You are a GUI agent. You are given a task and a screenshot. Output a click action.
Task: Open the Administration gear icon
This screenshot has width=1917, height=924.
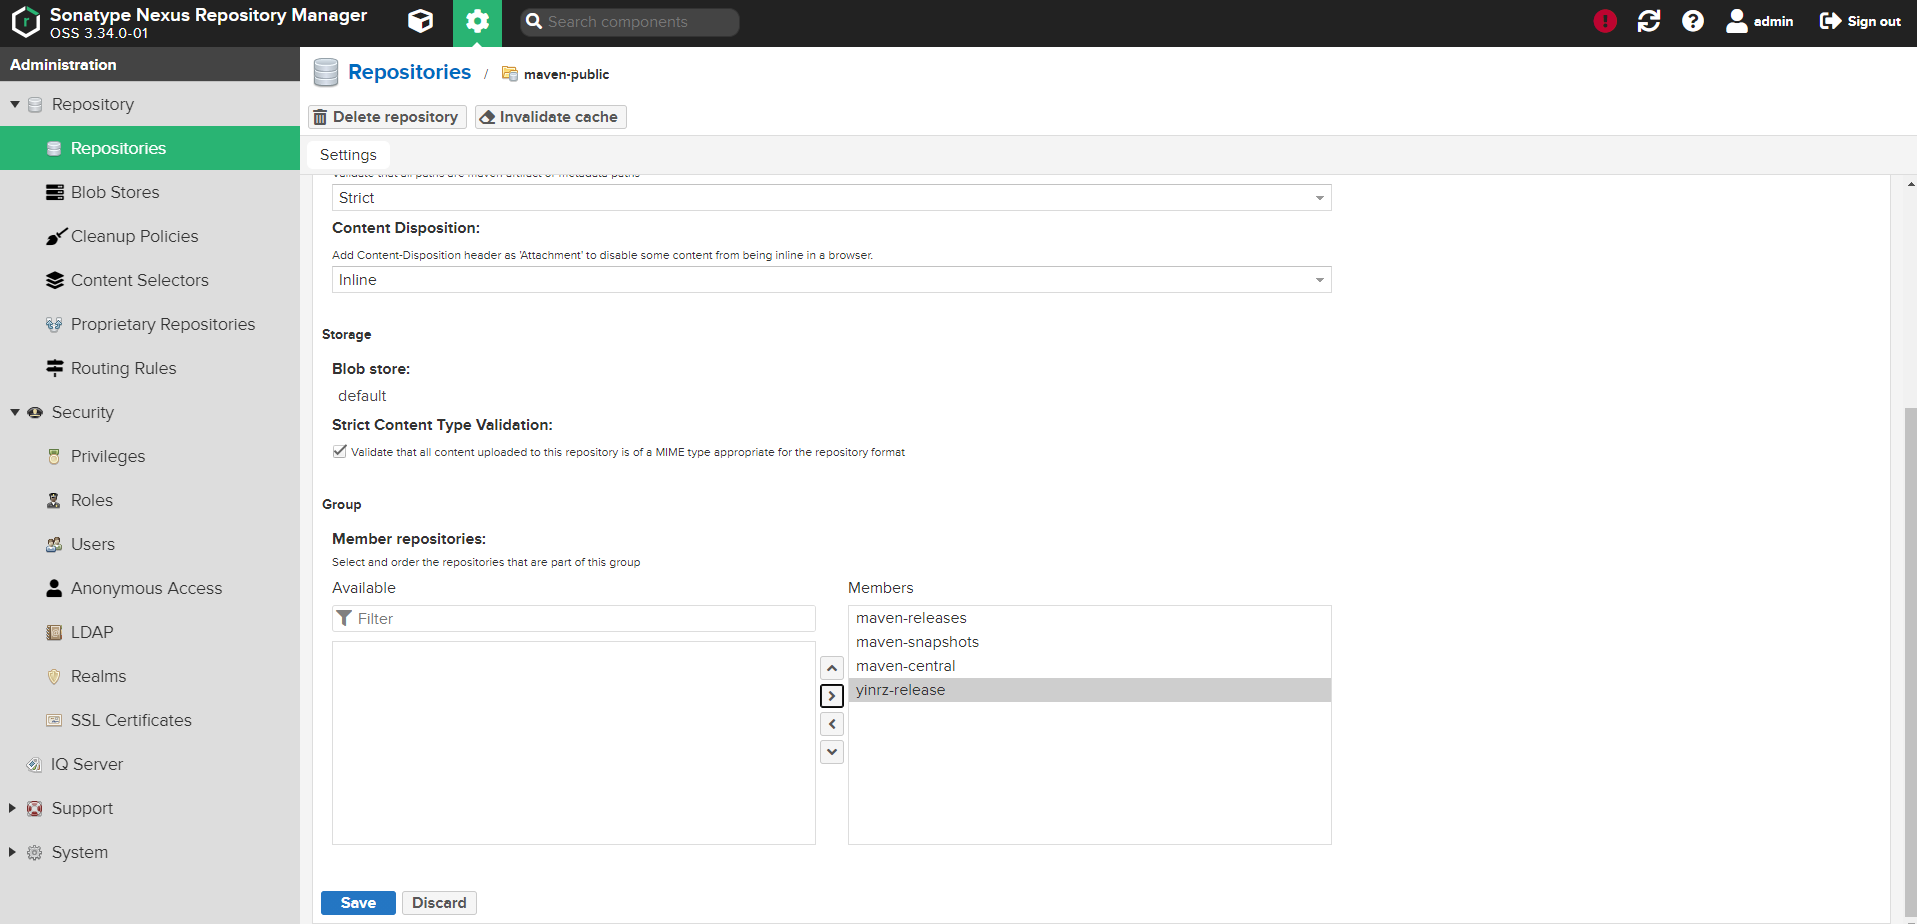coord(477,21)
